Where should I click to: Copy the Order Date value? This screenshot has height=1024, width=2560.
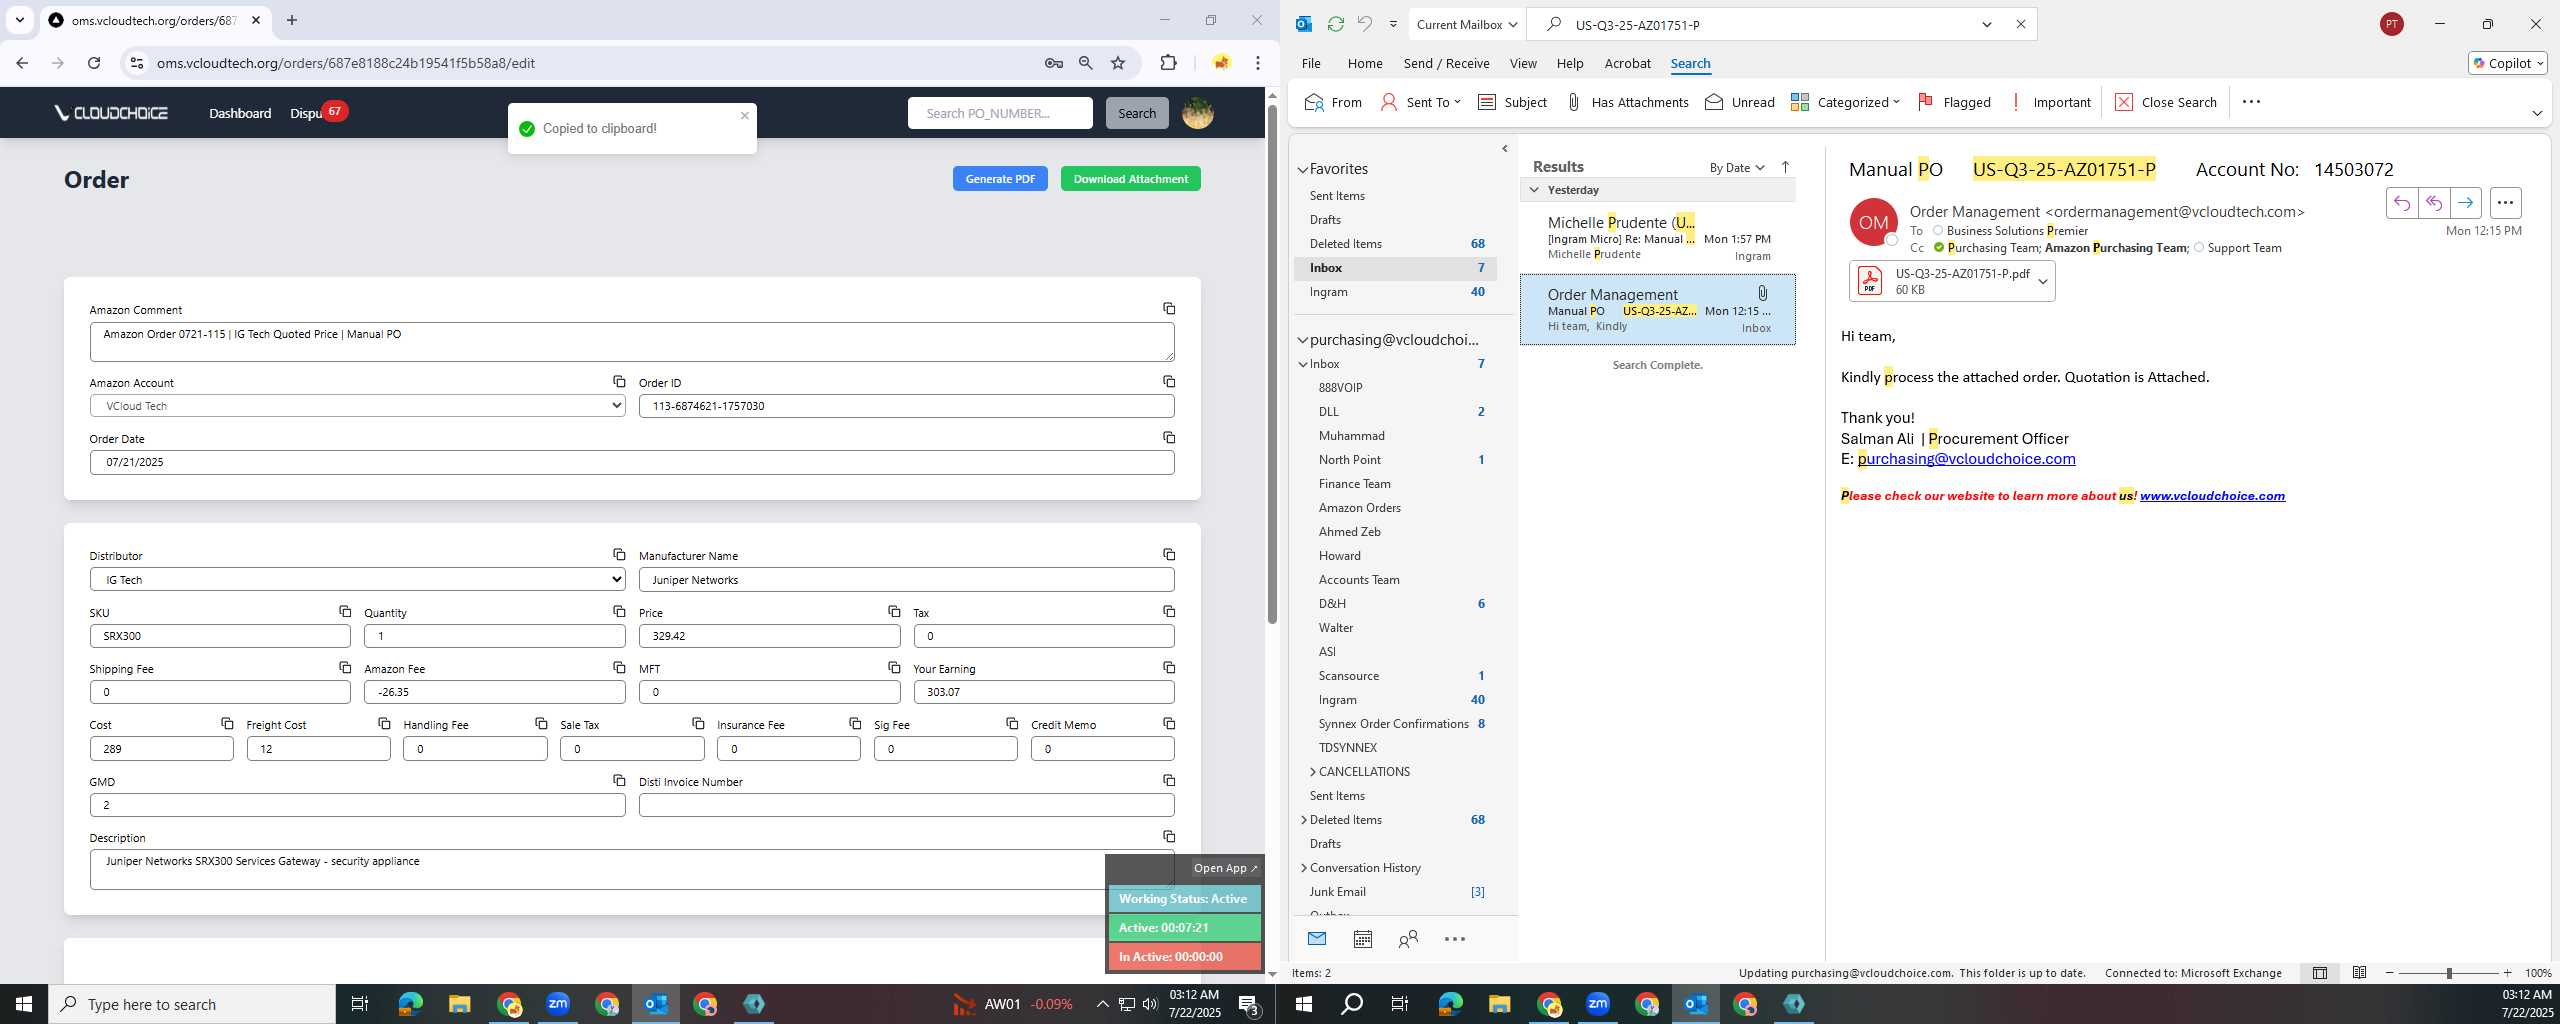coord(1168,437)
